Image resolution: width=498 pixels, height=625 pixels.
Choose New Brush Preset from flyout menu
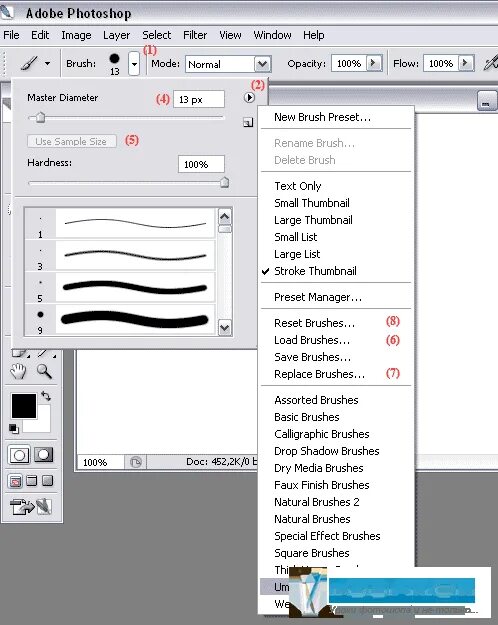point(336,117)
